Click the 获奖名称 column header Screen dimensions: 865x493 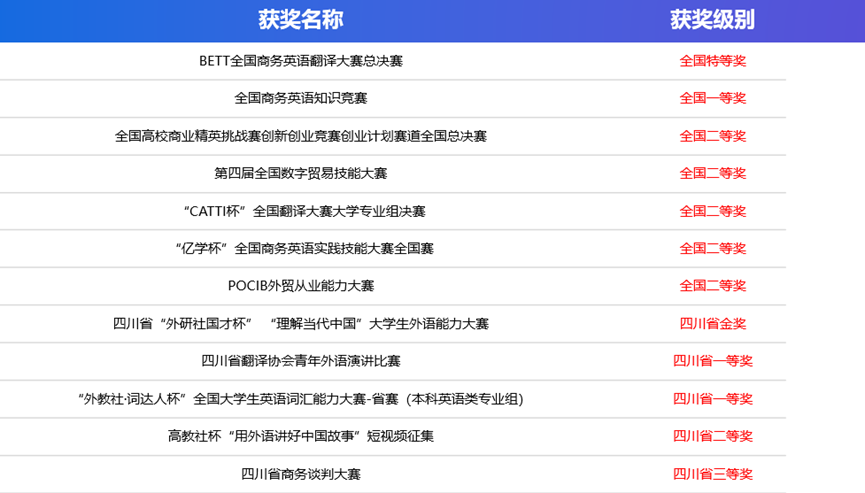pos(301,20)
